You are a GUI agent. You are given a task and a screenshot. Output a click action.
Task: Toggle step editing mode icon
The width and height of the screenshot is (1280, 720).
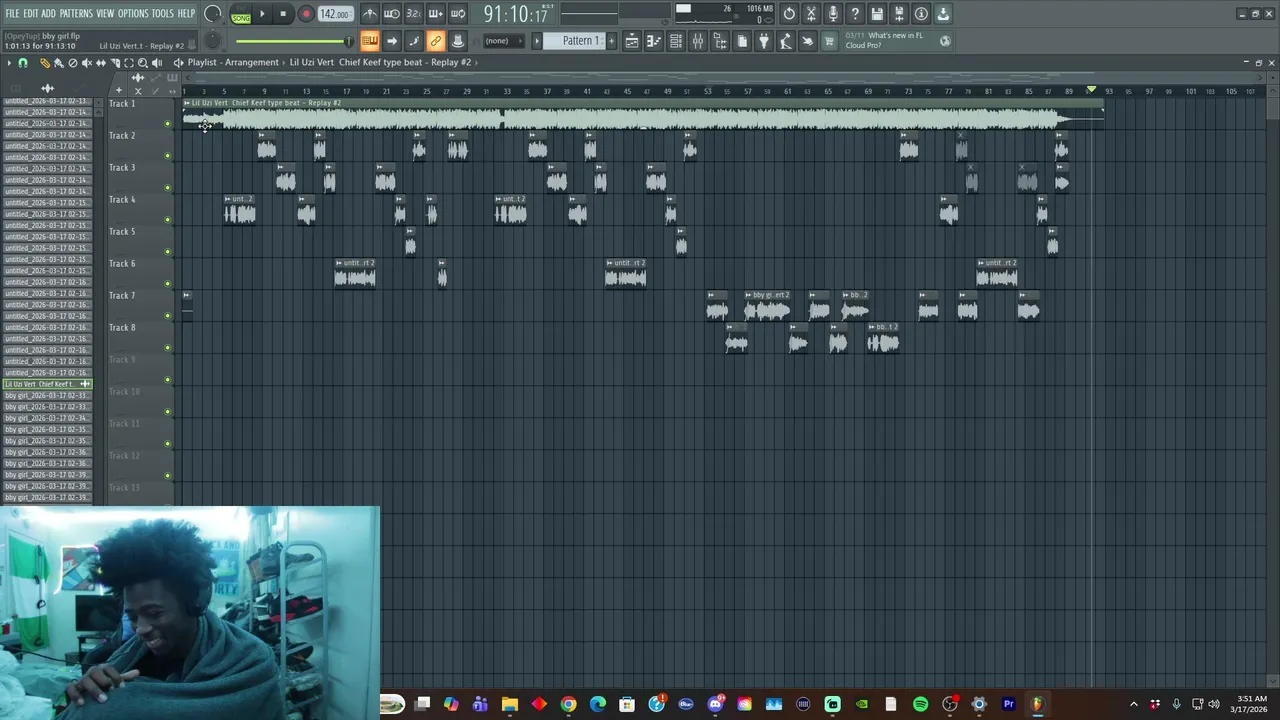(x=414, y=41)
